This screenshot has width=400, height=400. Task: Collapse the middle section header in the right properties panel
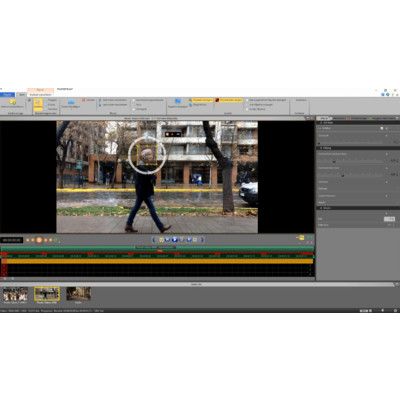(x=358, y=148)
